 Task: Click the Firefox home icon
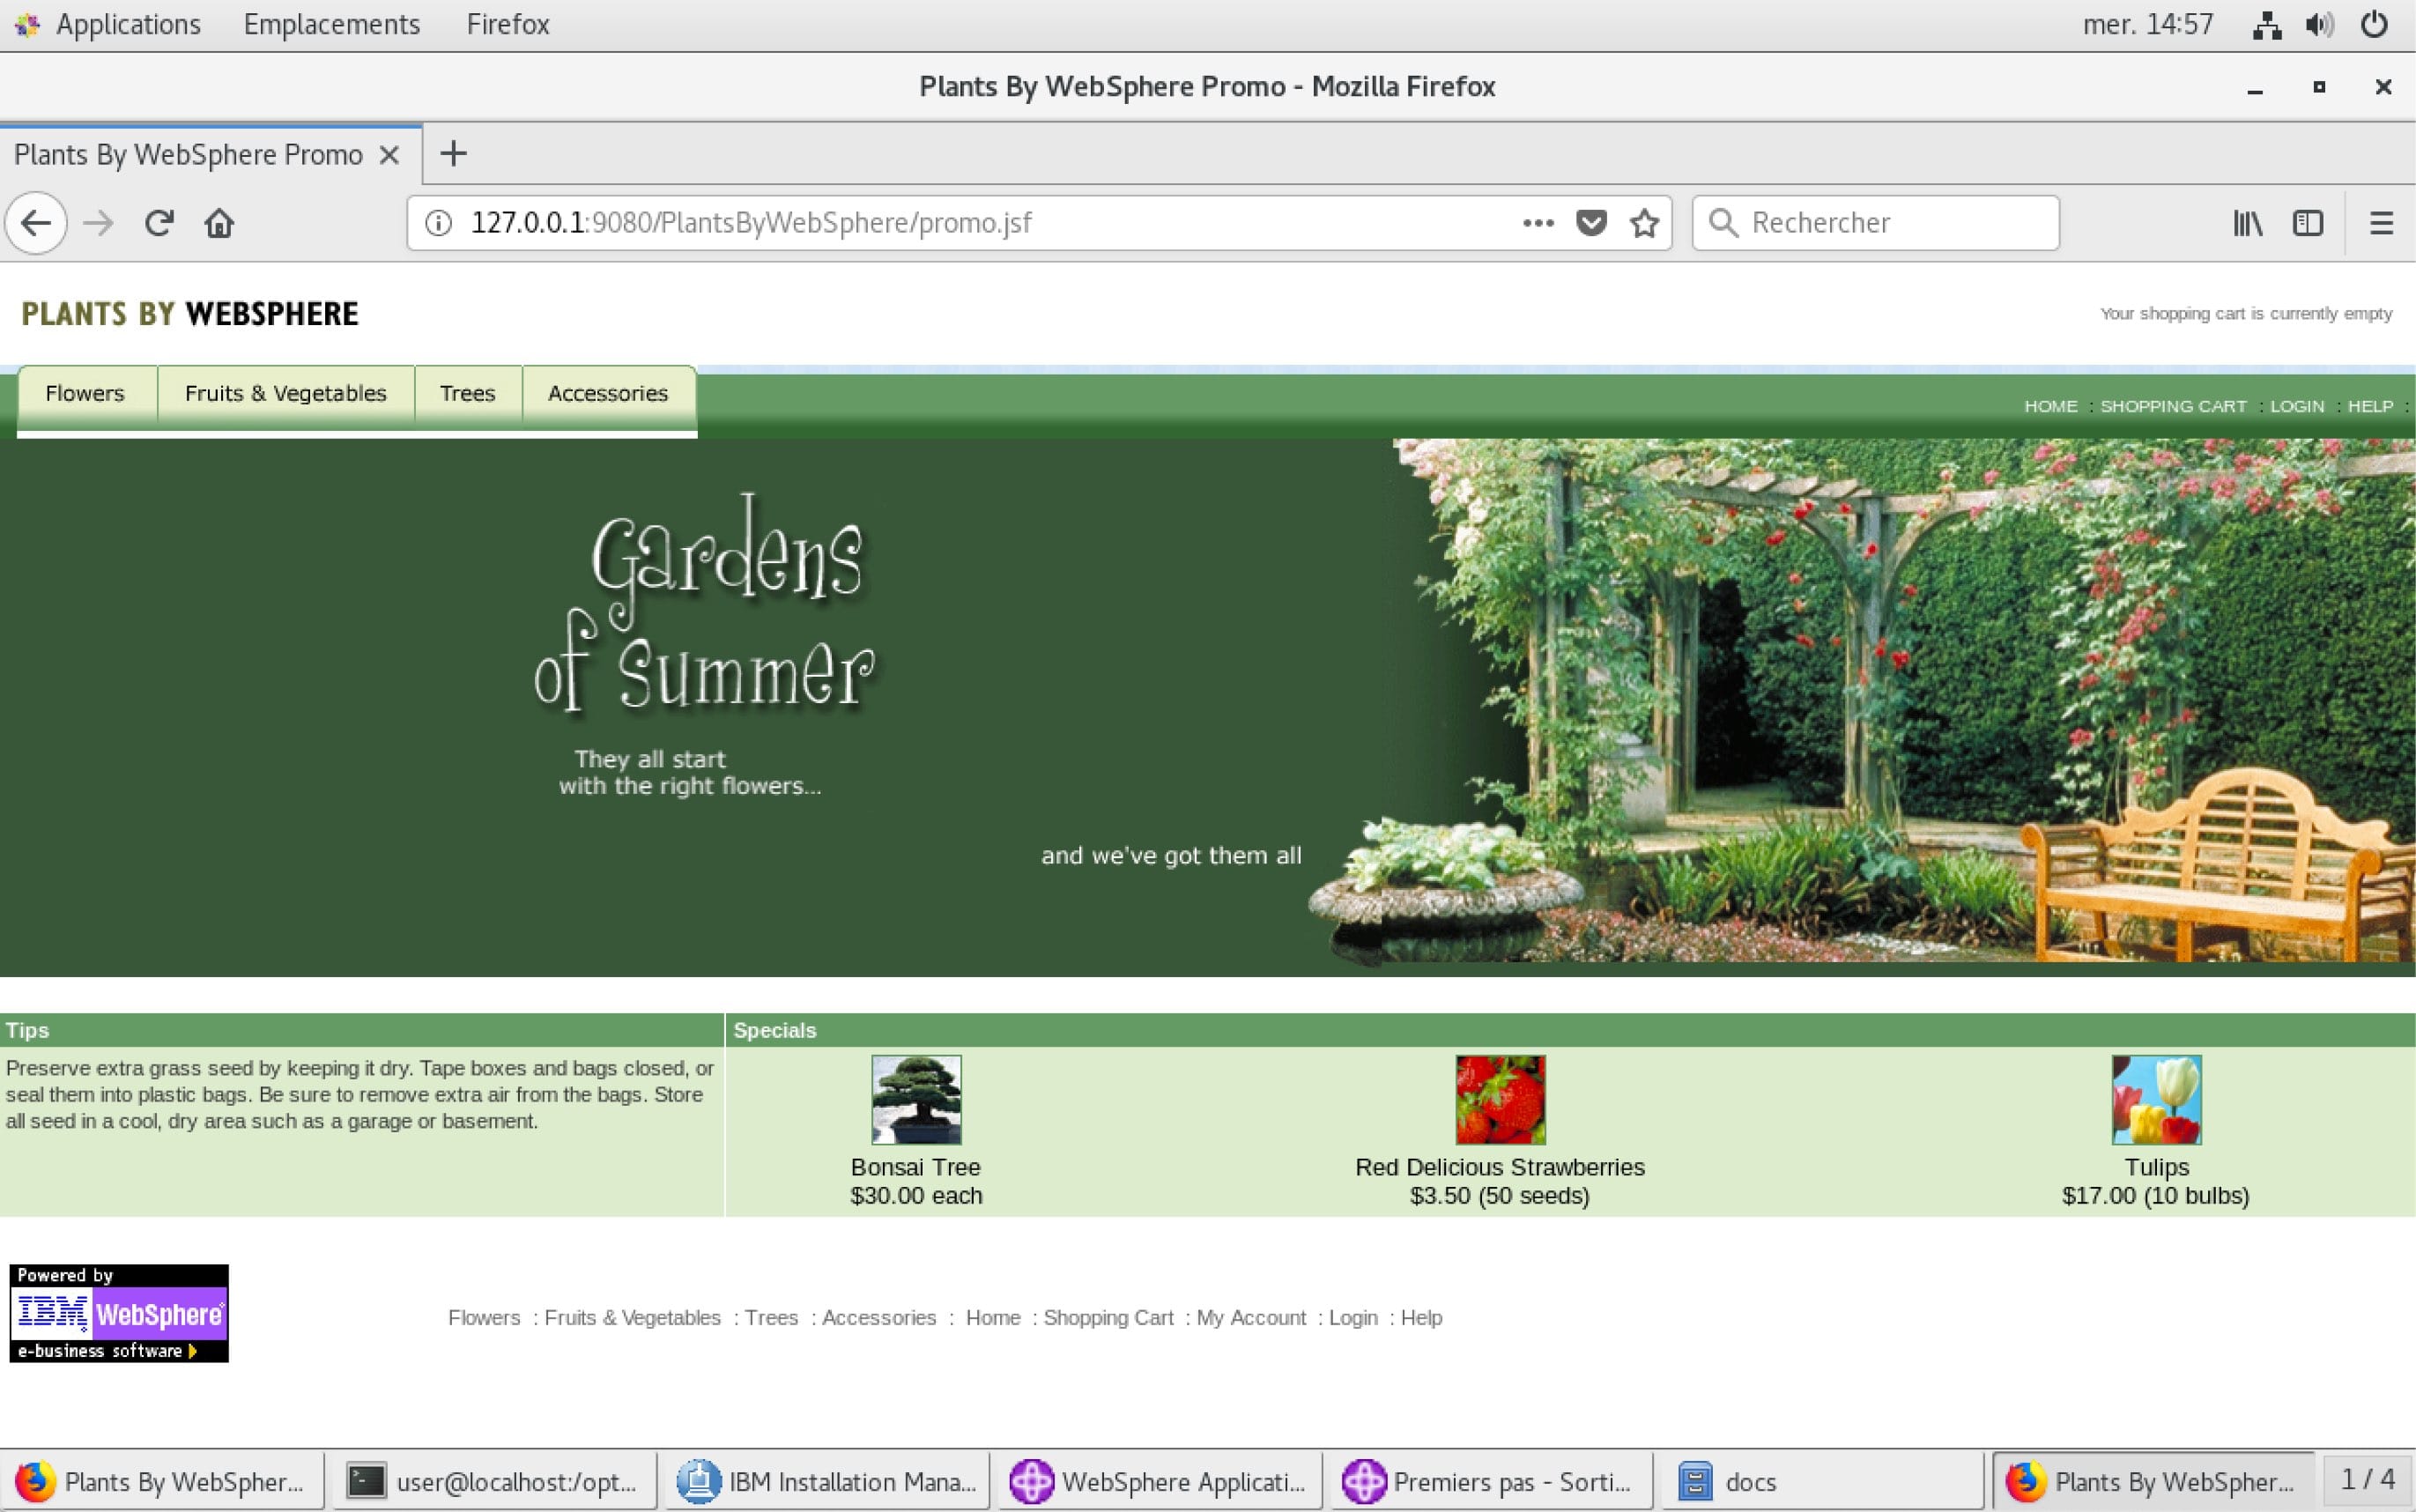219,222
